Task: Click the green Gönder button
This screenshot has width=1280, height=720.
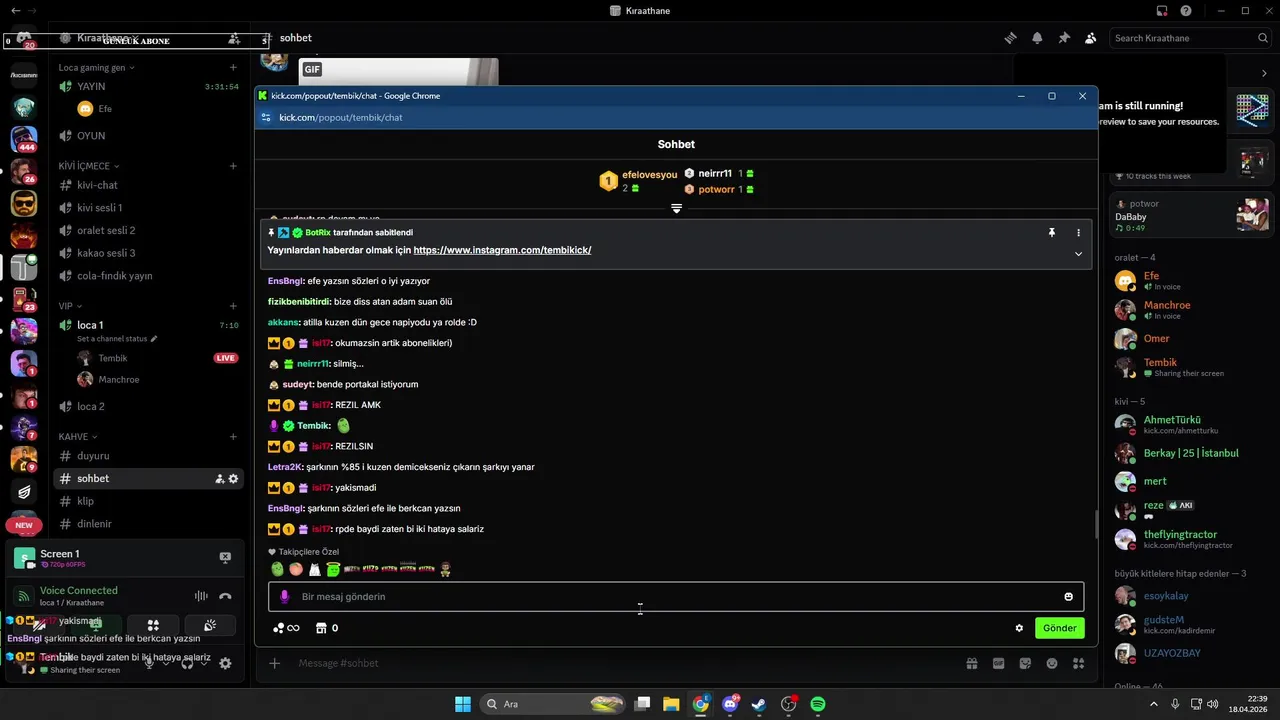Action: 1060,628
